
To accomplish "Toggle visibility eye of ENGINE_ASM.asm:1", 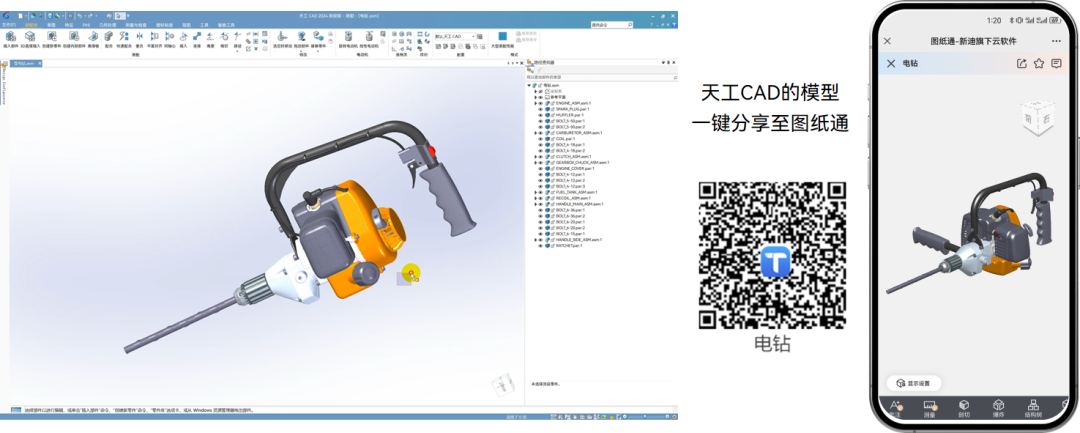I will pyautogui.click(x=541, y=103).
